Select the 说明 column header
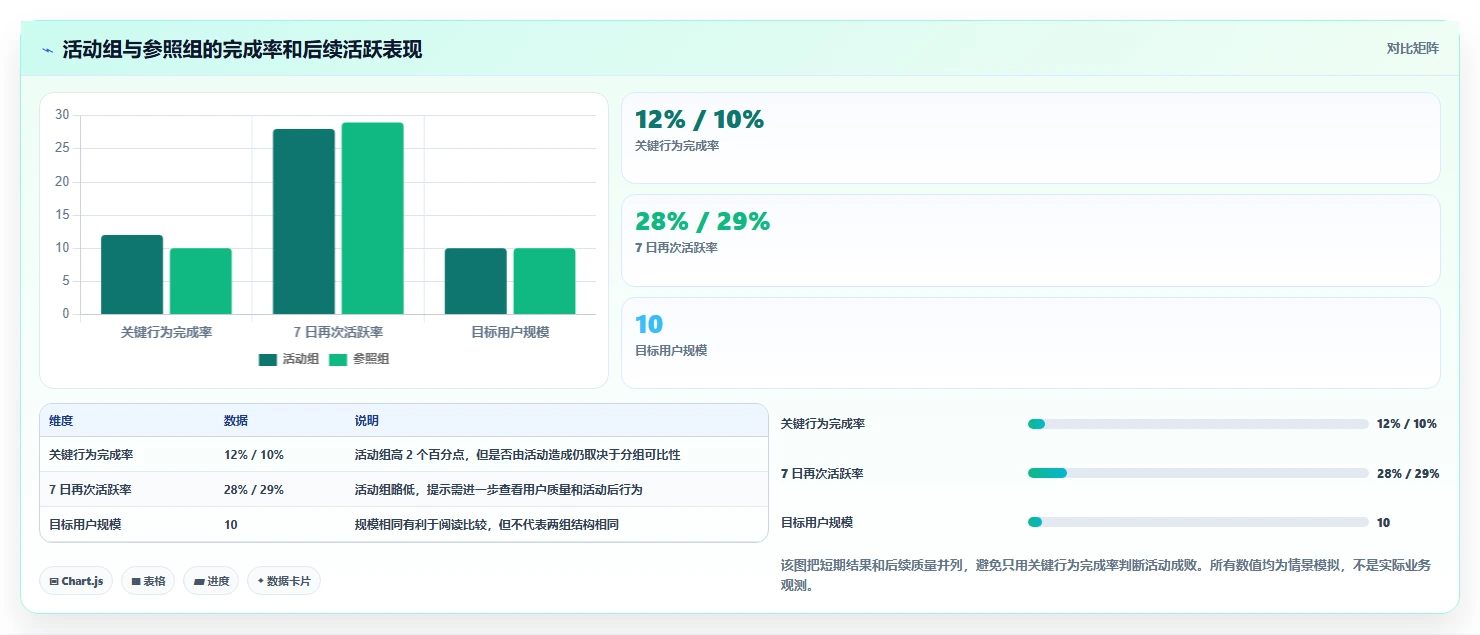This screenshot has width=1480, height=635. coord(367,421)
